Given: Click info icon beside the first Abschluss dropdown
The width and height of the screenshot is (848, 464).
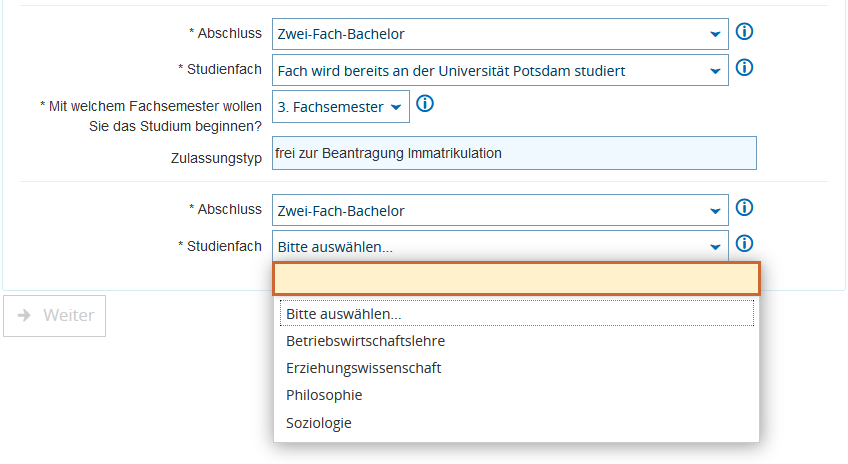Looking at the screenshot, I should (744, 32).
